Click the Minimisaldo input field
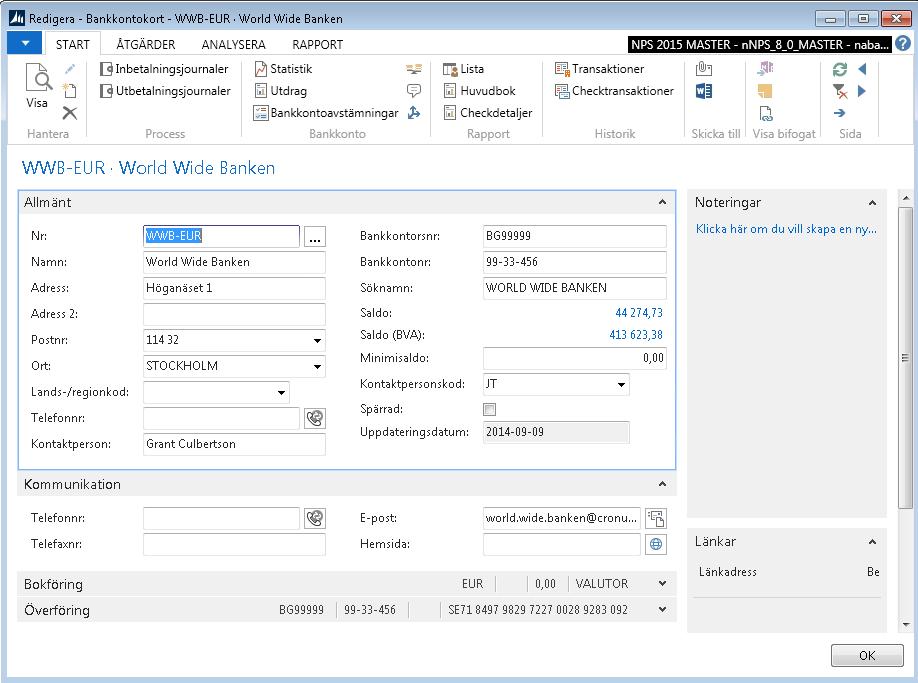 (x=574, y=358)
